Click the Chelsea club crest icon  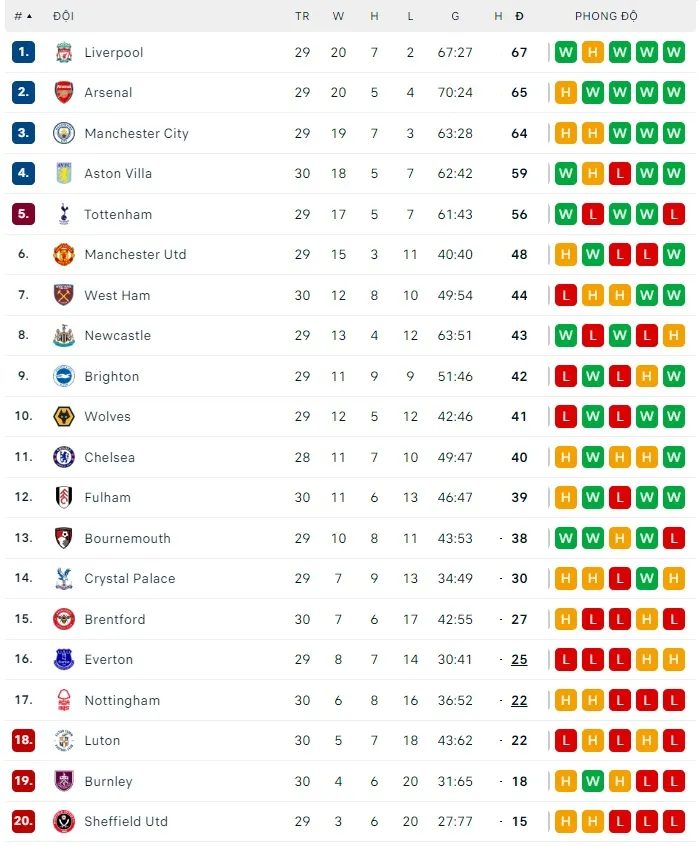coord(64,457)
